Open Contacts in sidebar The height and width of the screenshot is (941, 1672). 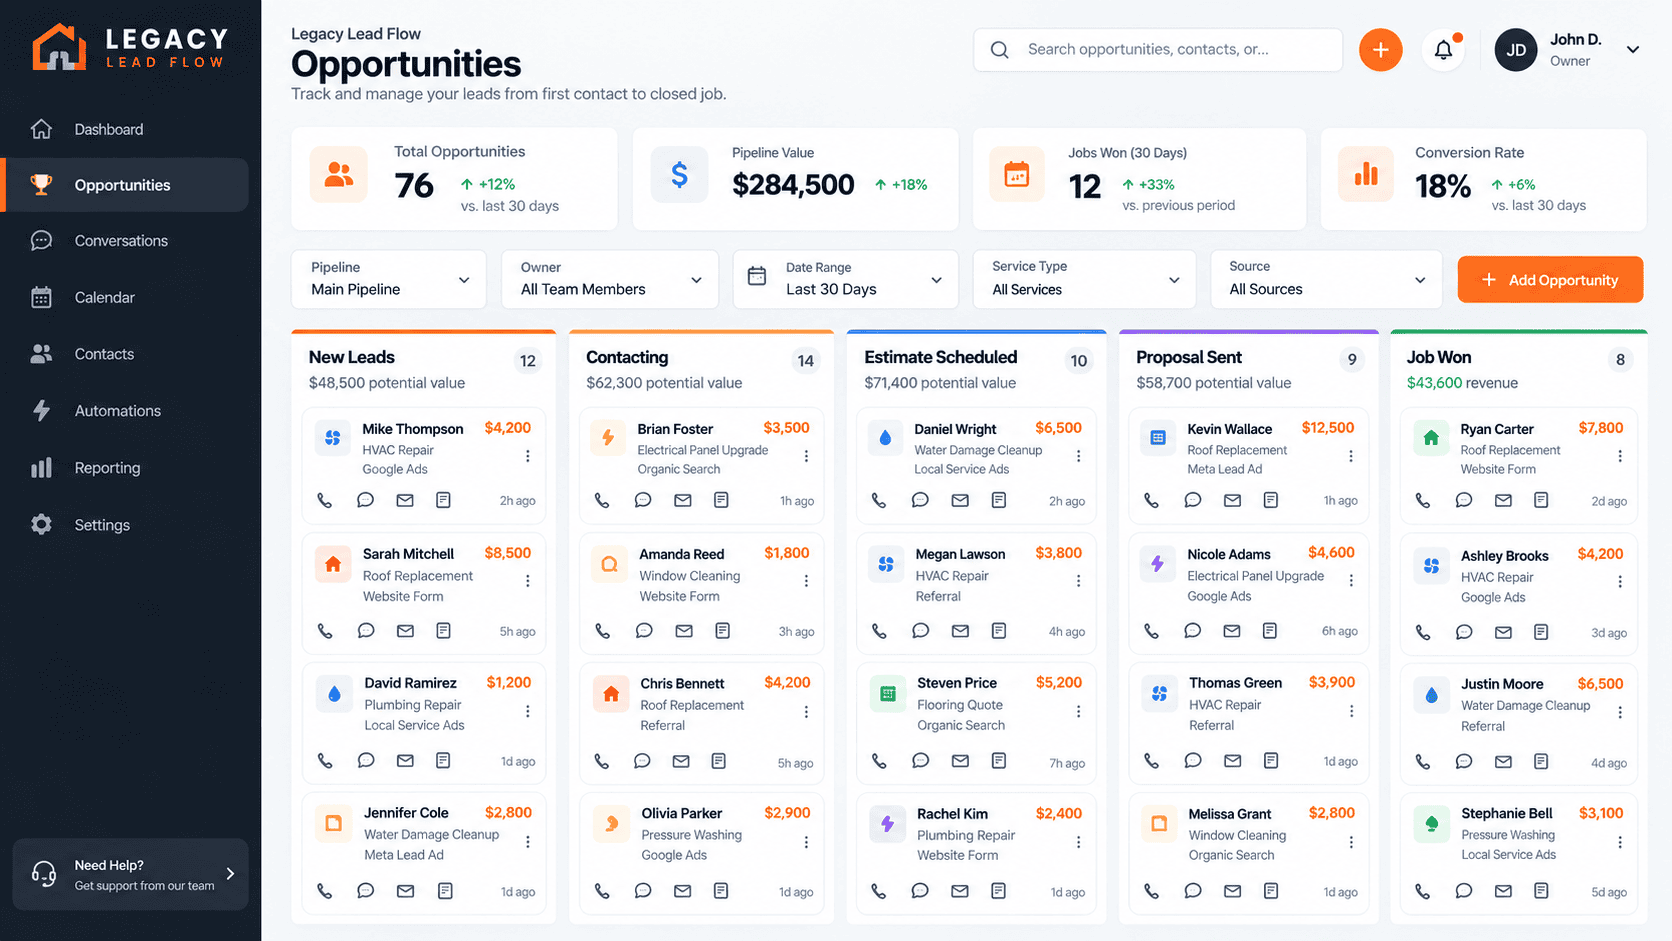(126, 354)
